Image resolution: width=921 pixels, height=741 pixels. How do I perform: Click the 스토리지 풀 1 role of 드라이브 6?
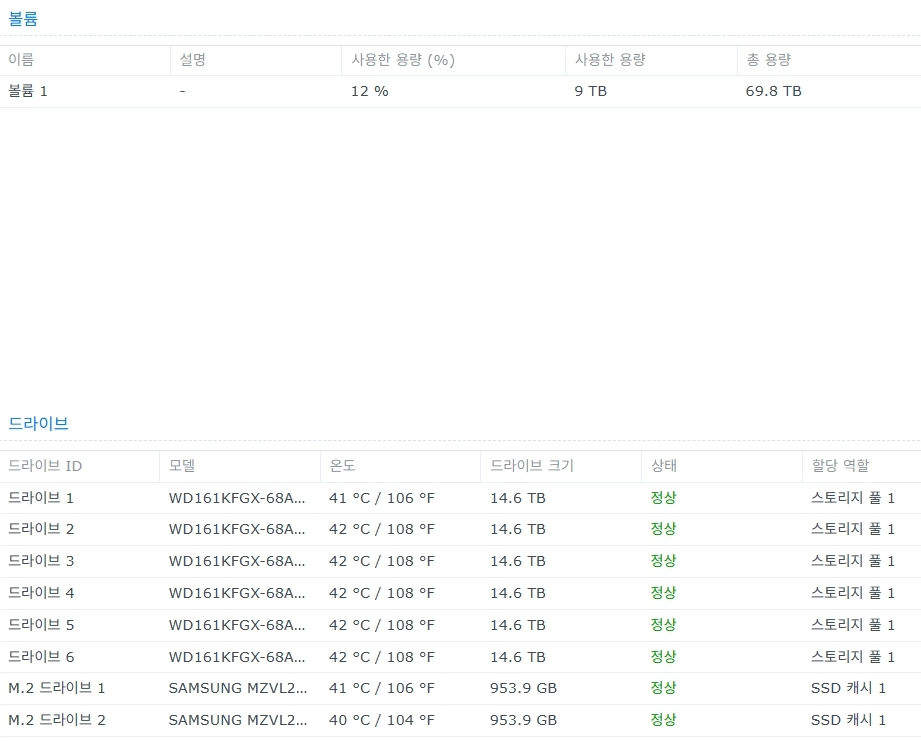tap(853, 657)
